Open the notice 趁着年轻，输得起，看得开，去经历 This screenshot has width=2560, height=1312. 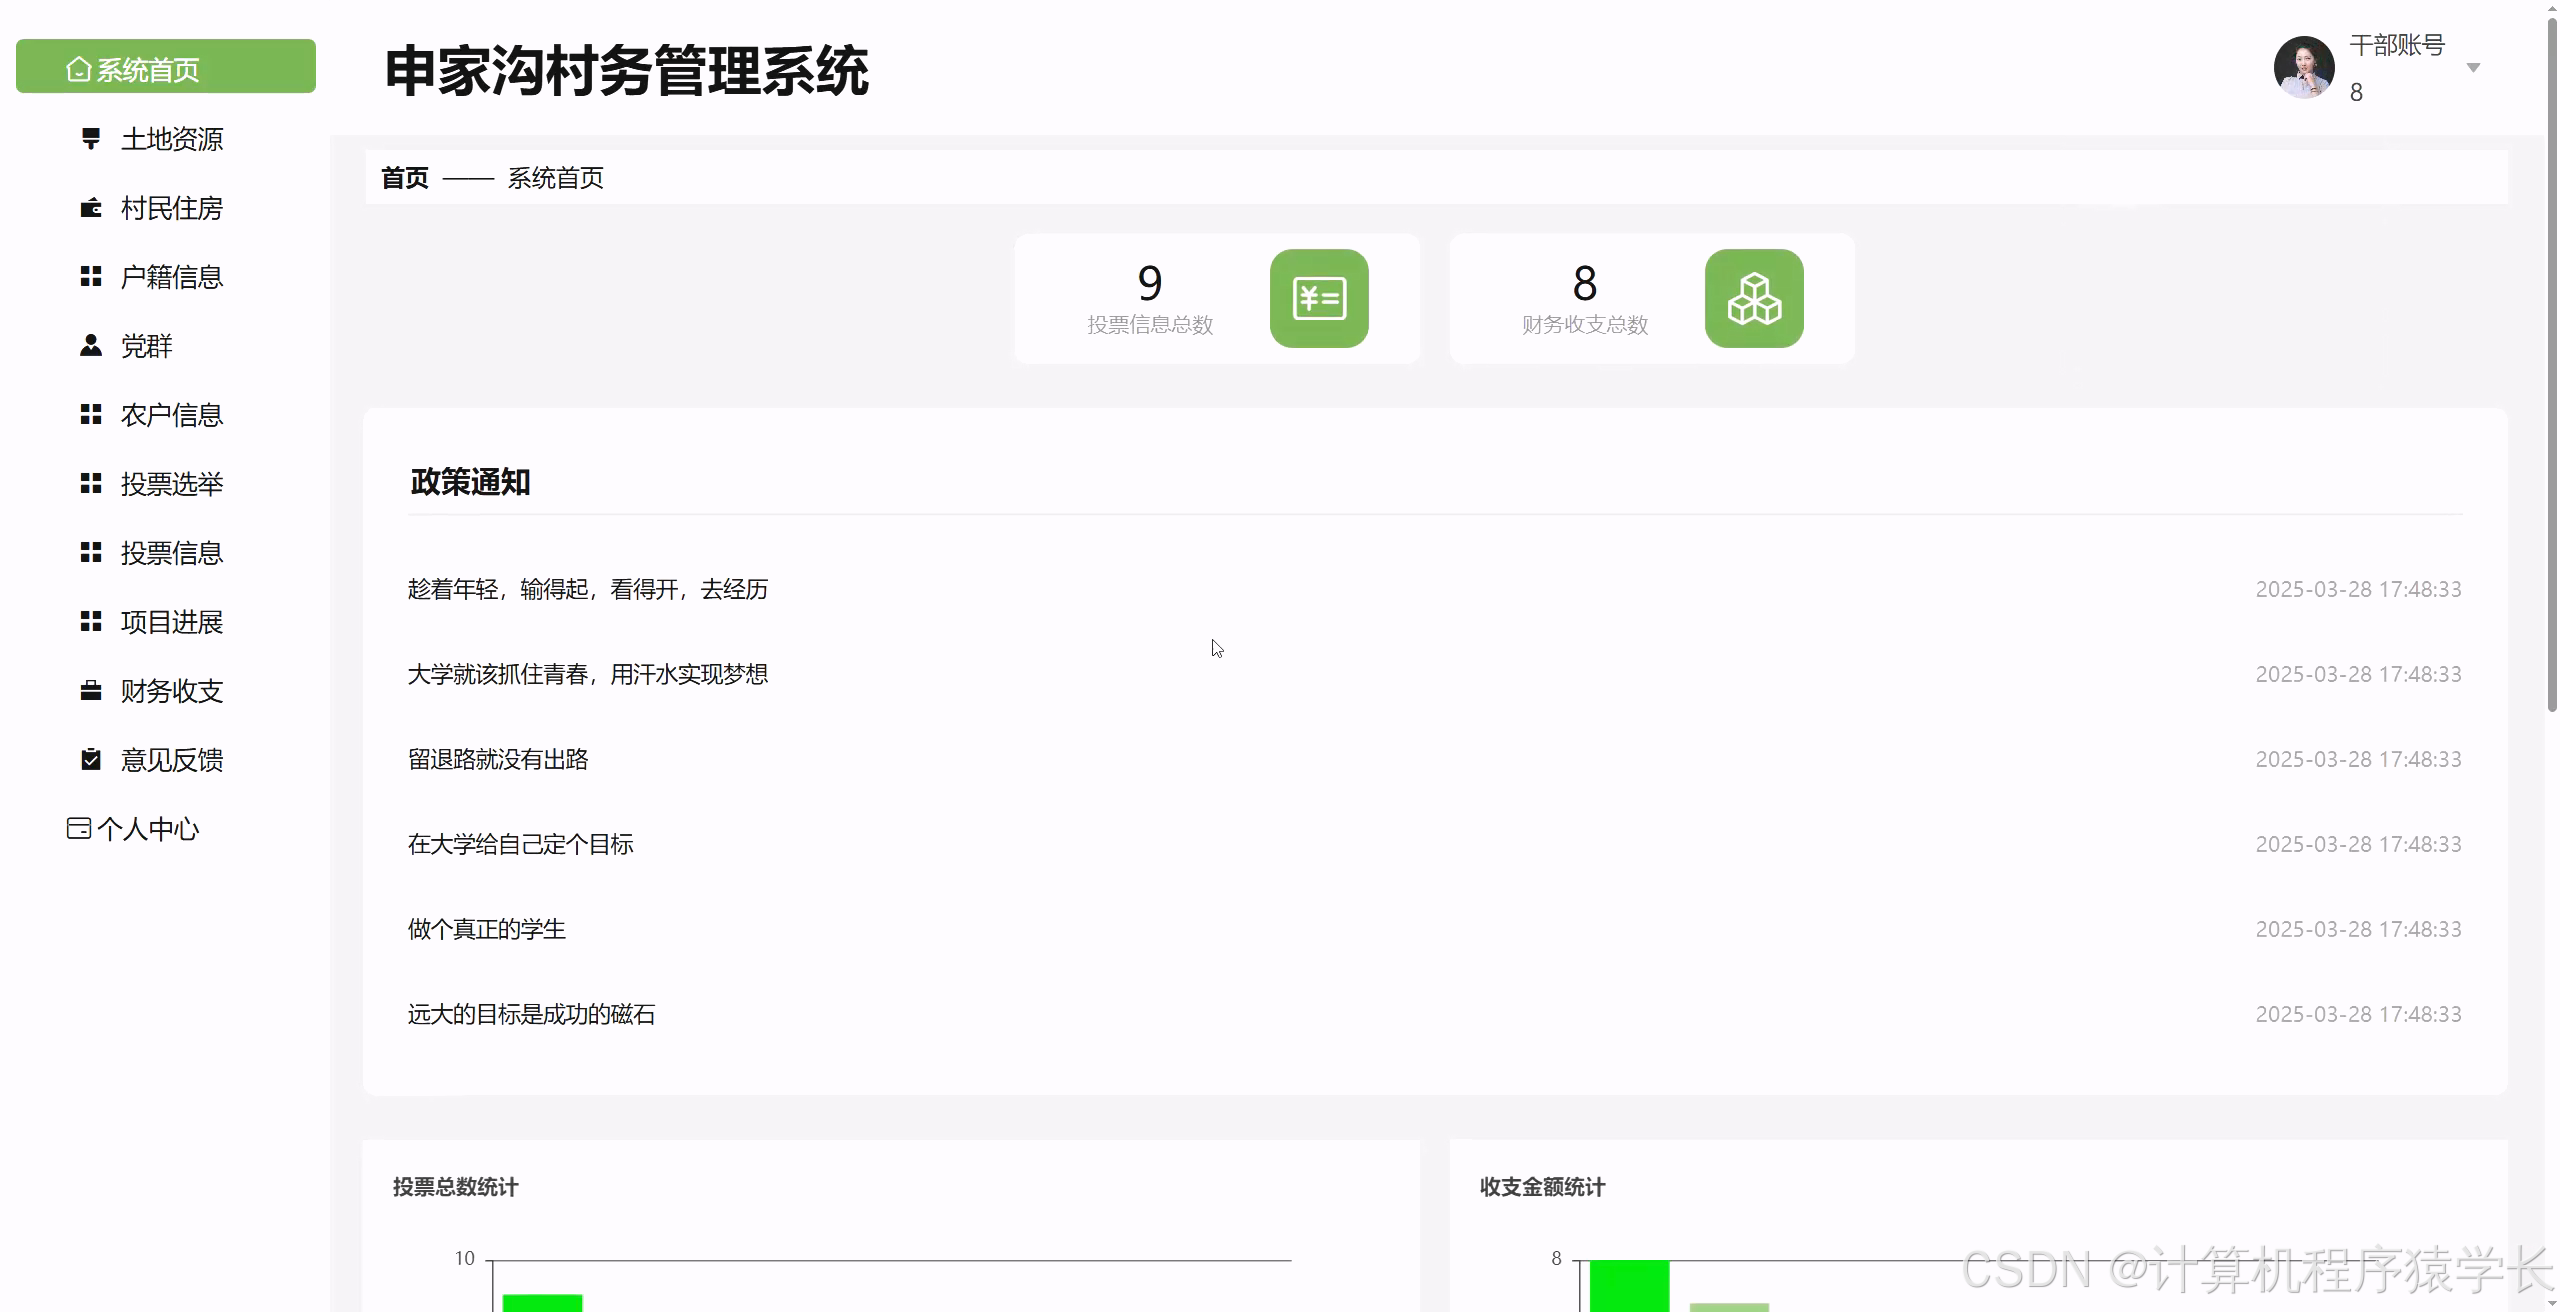coord(588,589)
